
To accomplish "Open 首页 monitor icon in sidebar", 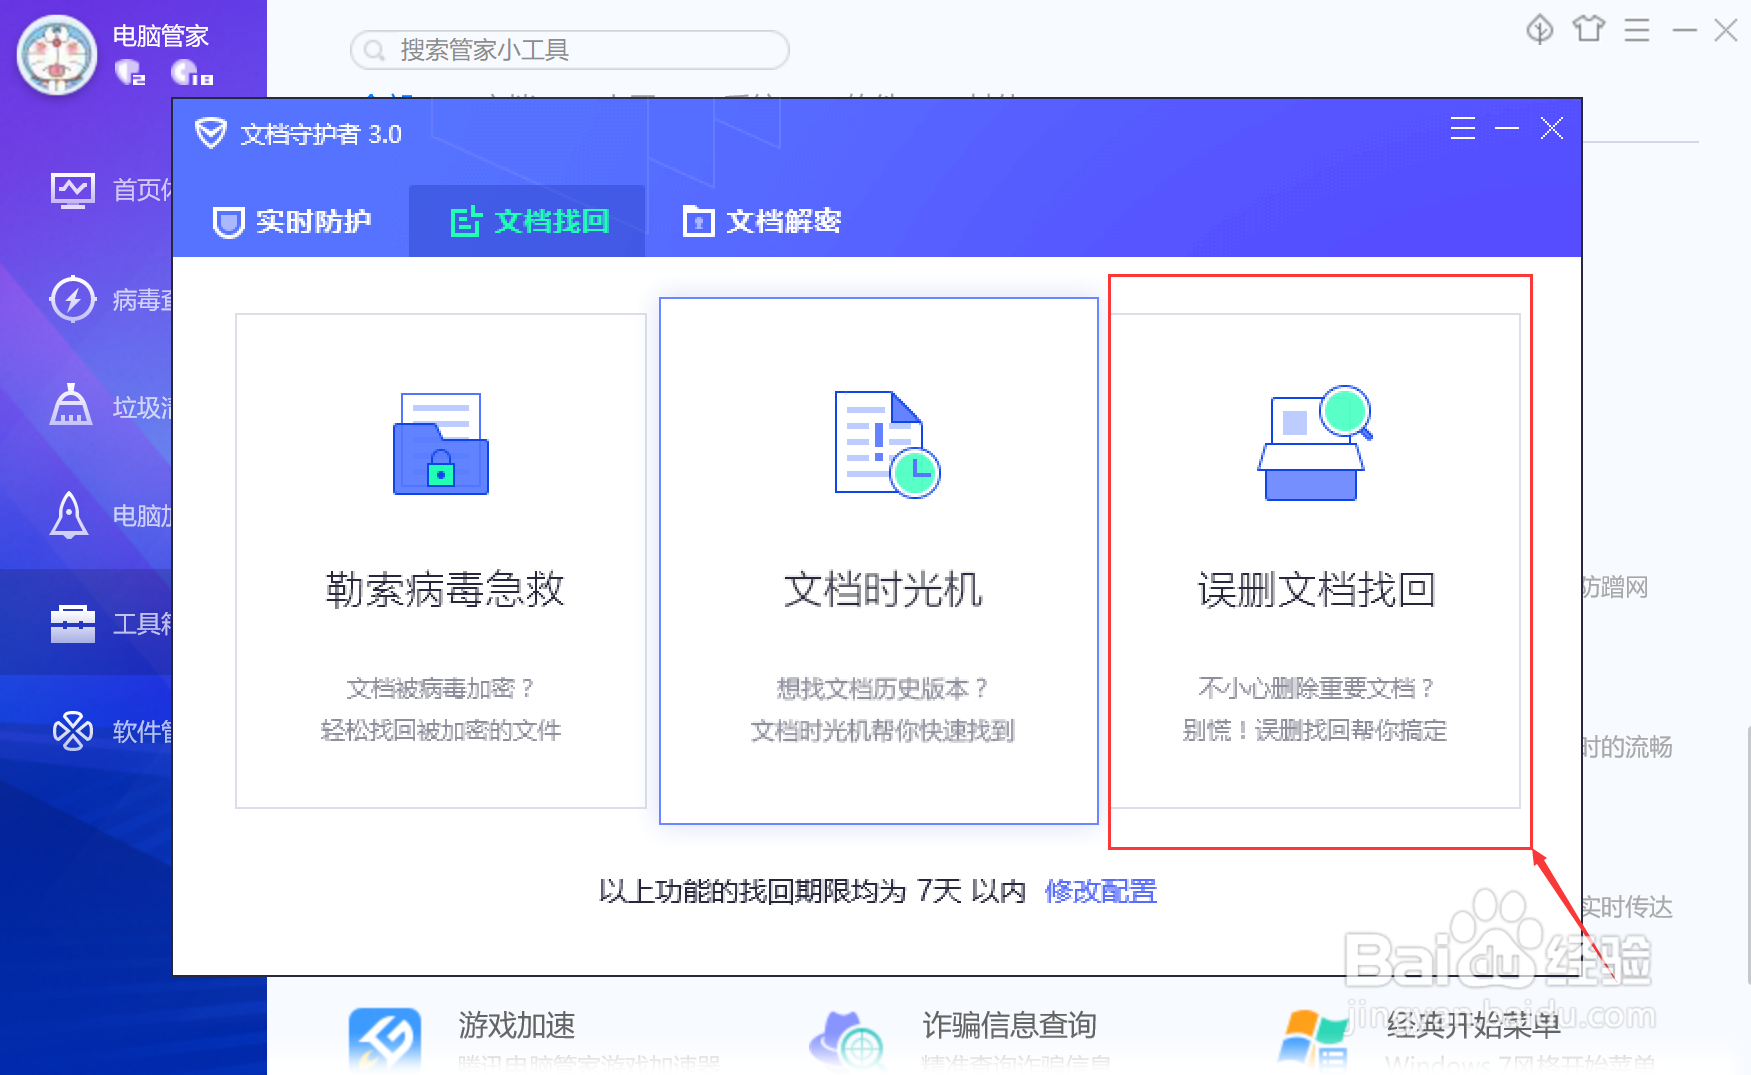I will click(73, 190).
